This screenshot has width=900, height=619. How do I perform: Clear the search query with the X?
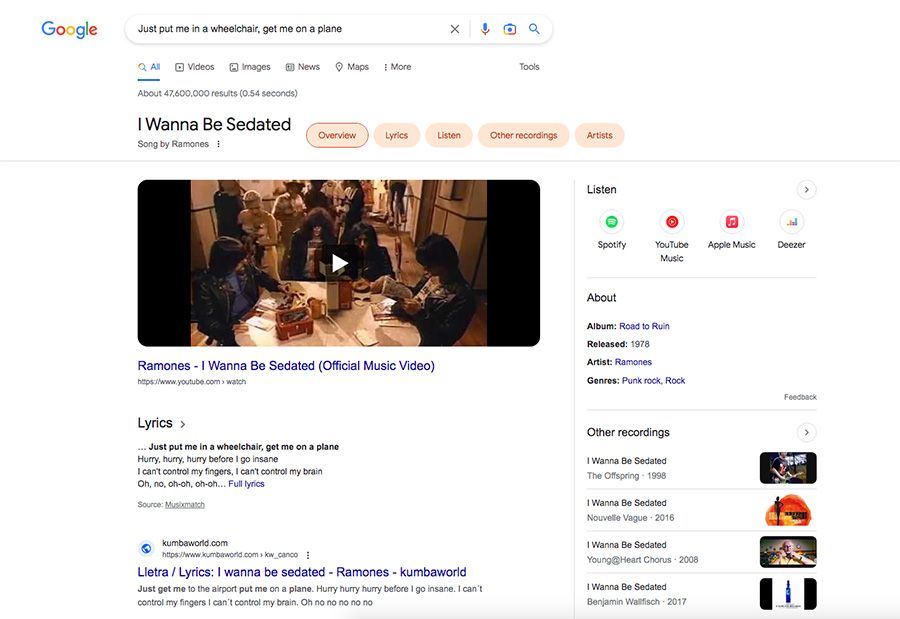click(x=454, y=29)
